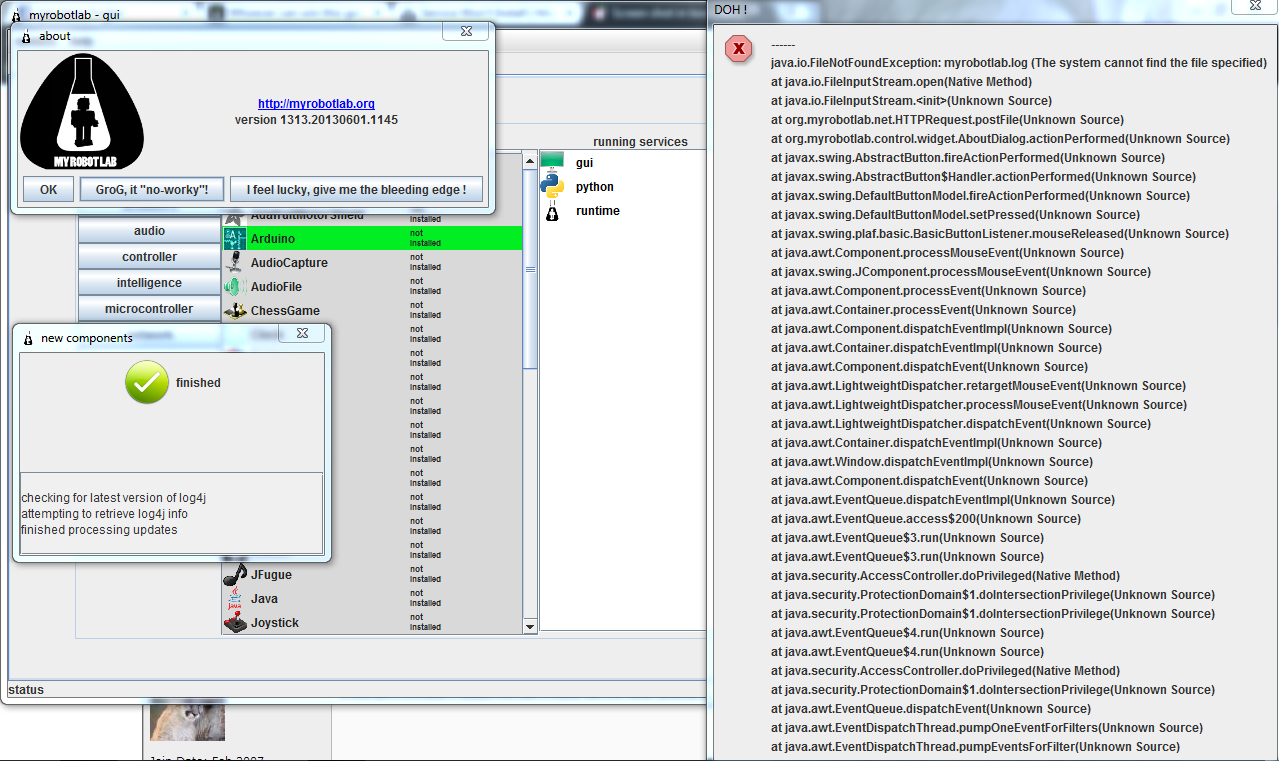Click the new components dialog title icon

[x=28, y=338]
